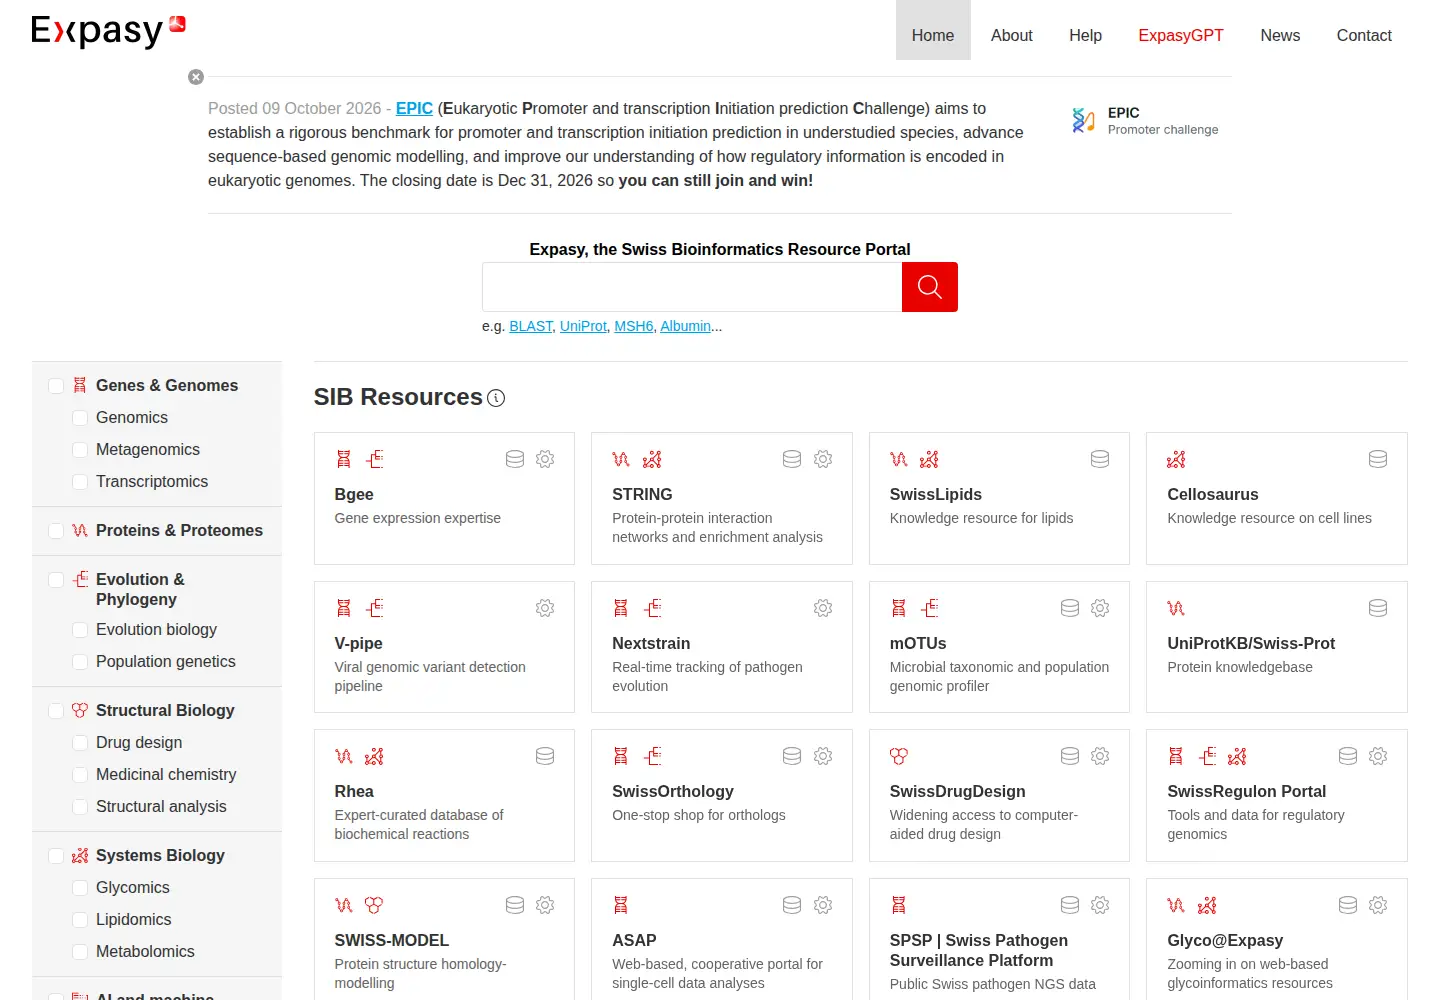Click the gear icon on SwissDrugDesign card
Viewport: 1440px width, 1000px height.
pyautogui.click(x=1100, y=756)
